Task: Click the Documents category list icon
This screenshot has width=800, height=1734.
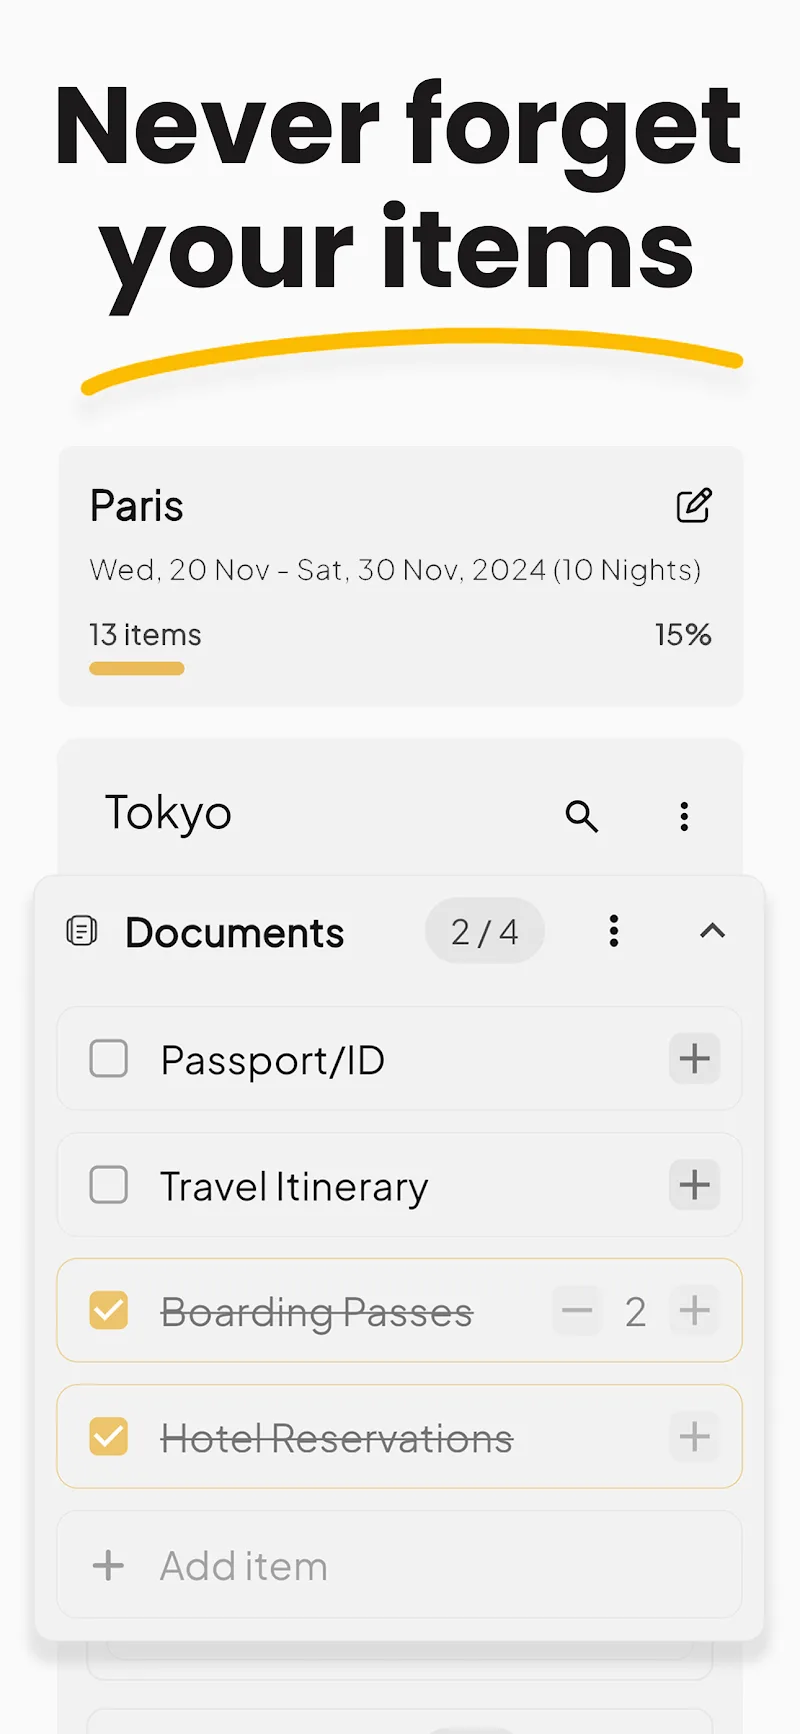Action: (82, 931)
